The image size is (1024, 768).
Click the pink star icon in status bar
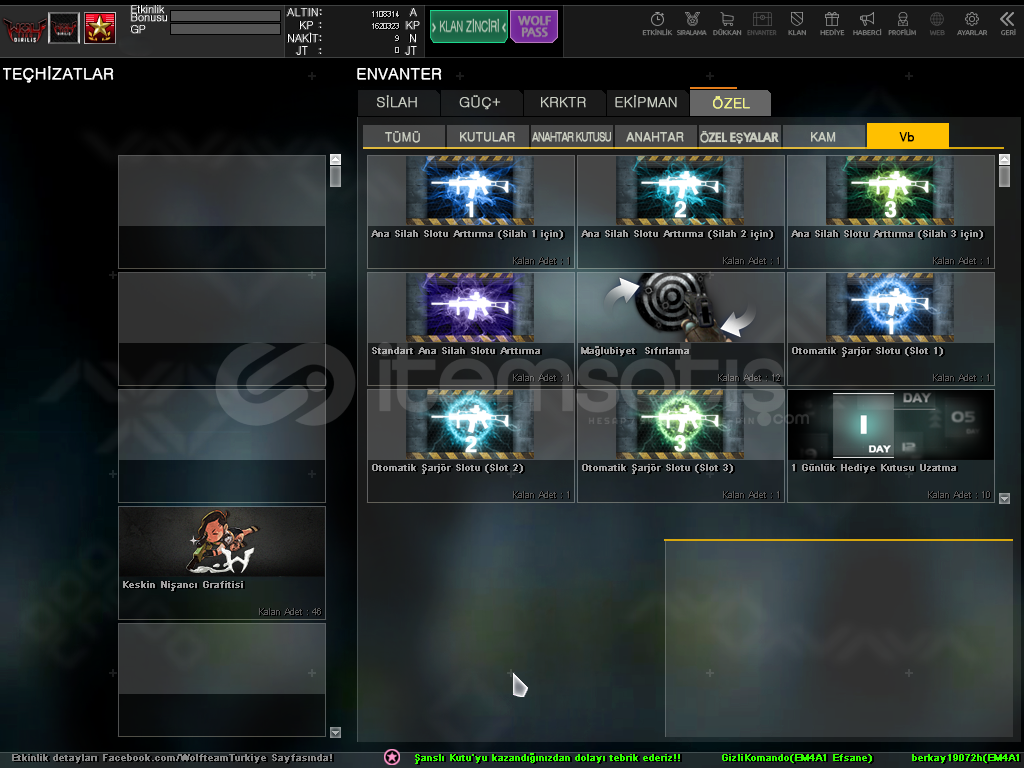click(x=392, y=757)
